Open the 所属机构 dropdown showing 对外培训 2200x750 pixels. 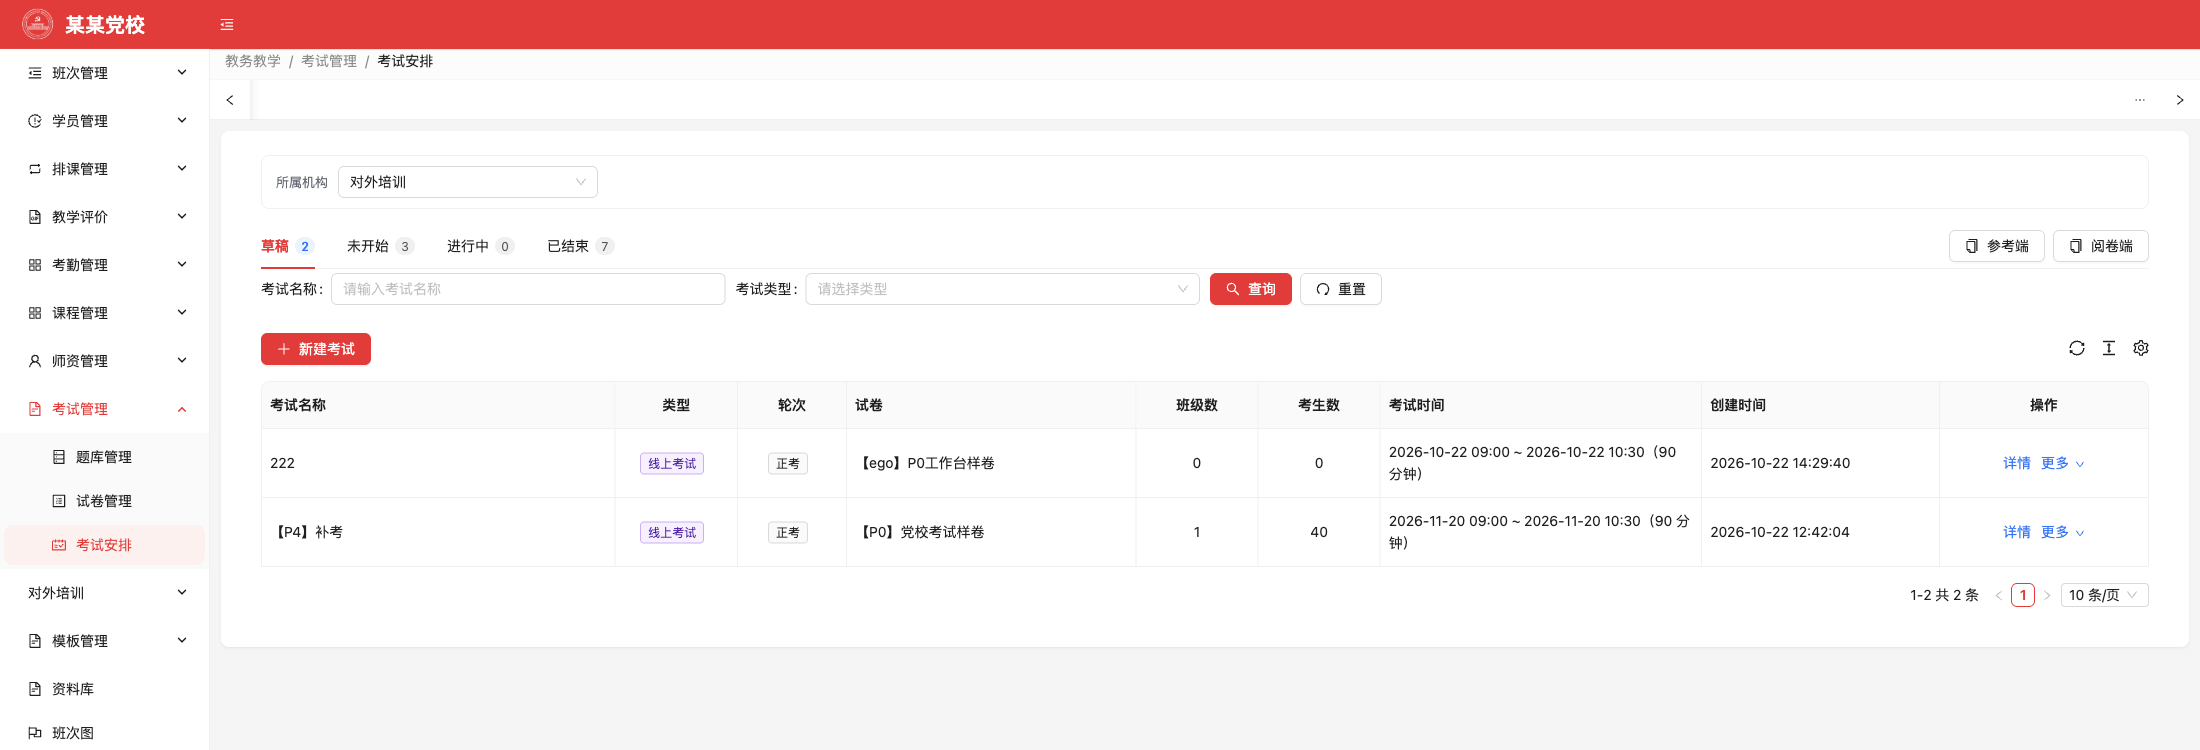click(468, 182)
